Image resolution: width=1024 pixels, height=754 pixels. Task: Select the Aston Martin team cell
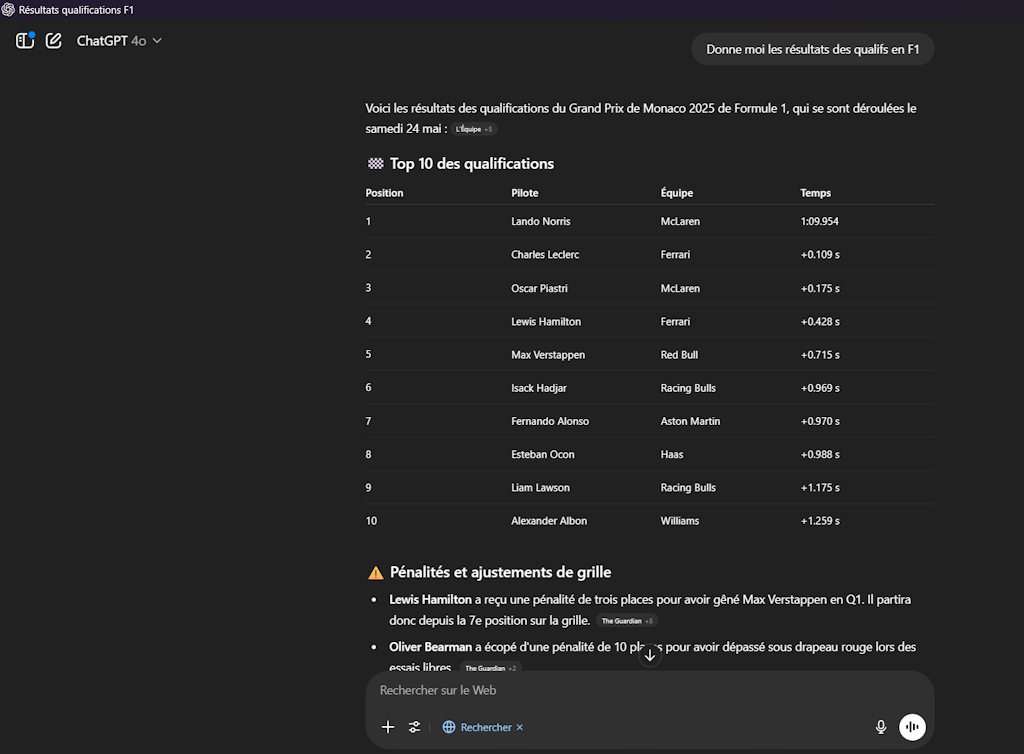click(x=690, y=421)
